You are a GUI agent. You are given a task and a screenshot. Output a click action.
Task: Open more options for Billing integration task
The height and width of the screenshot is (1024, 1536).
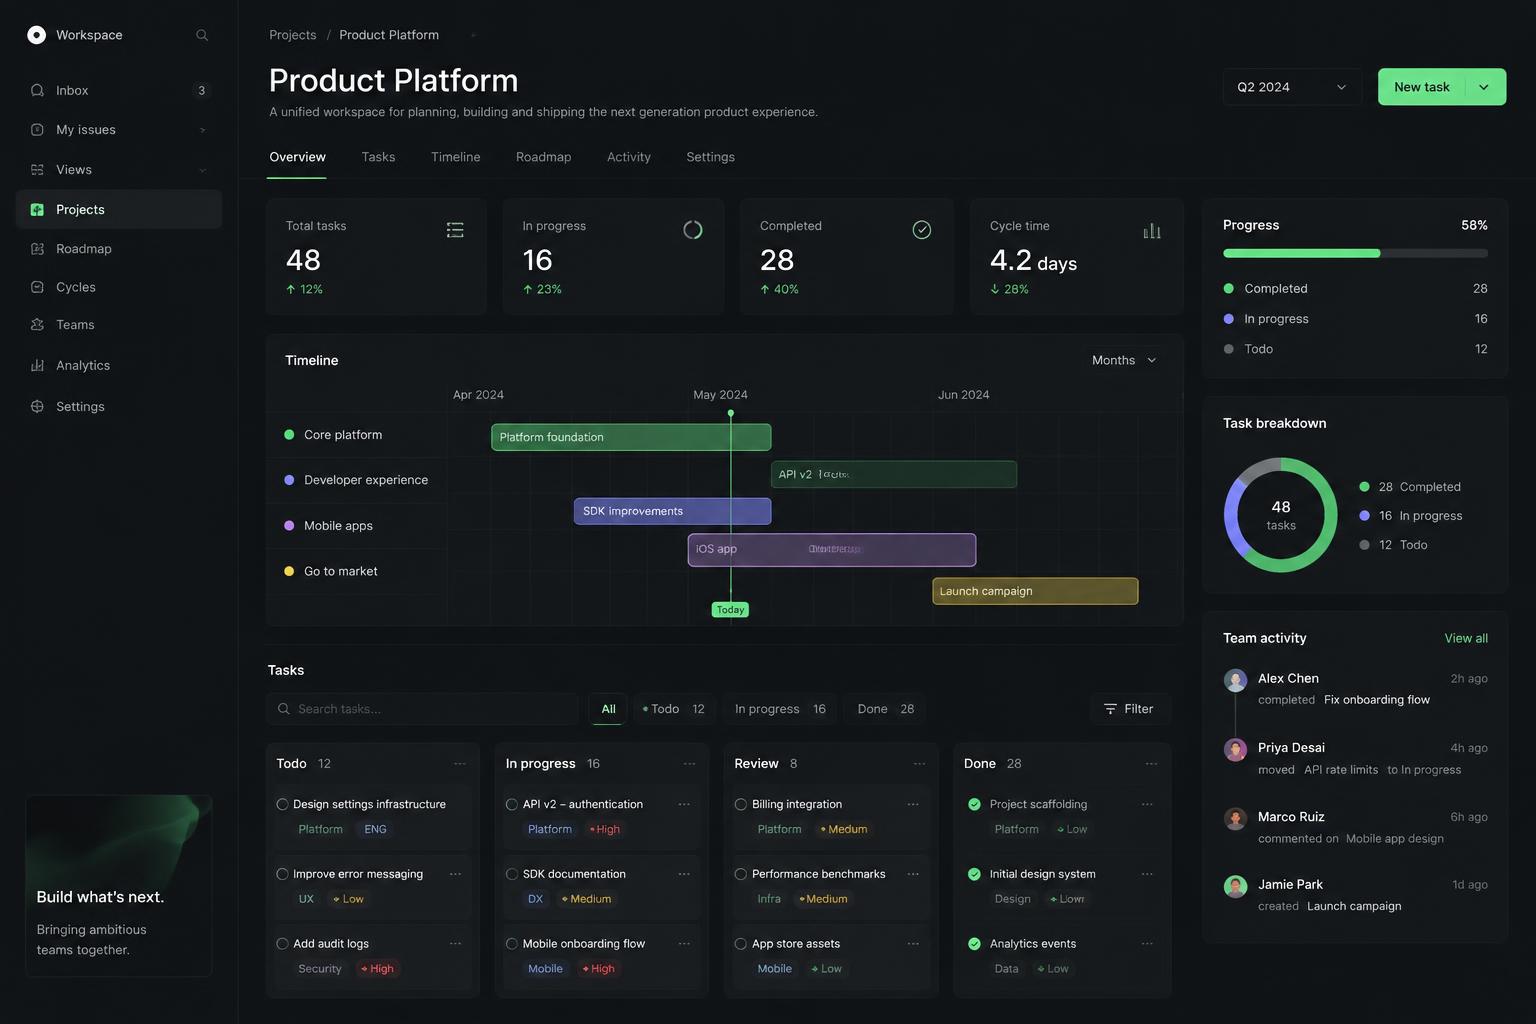coord(913,804)
